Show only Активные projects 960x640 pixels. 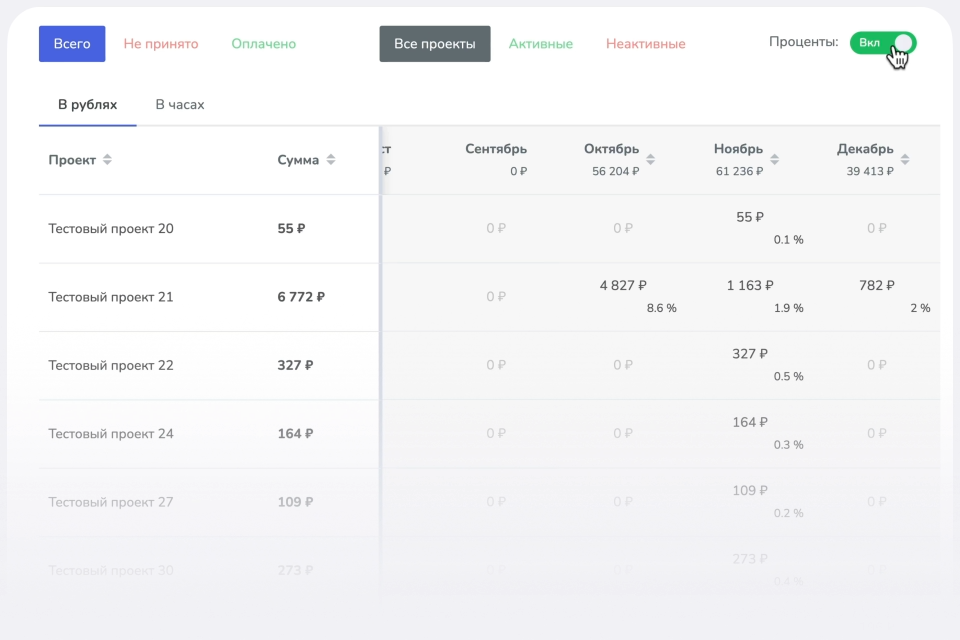[x=540, y=44]
